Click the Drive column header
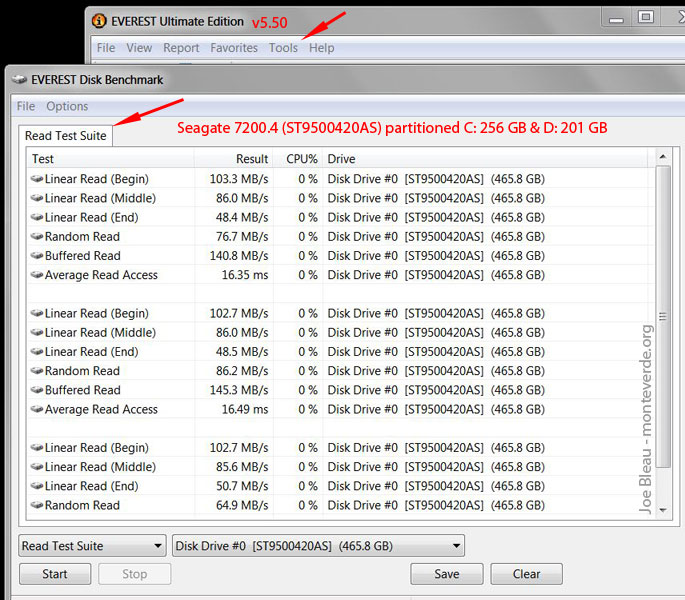685x600 pixels. click(x=485, y=159)
